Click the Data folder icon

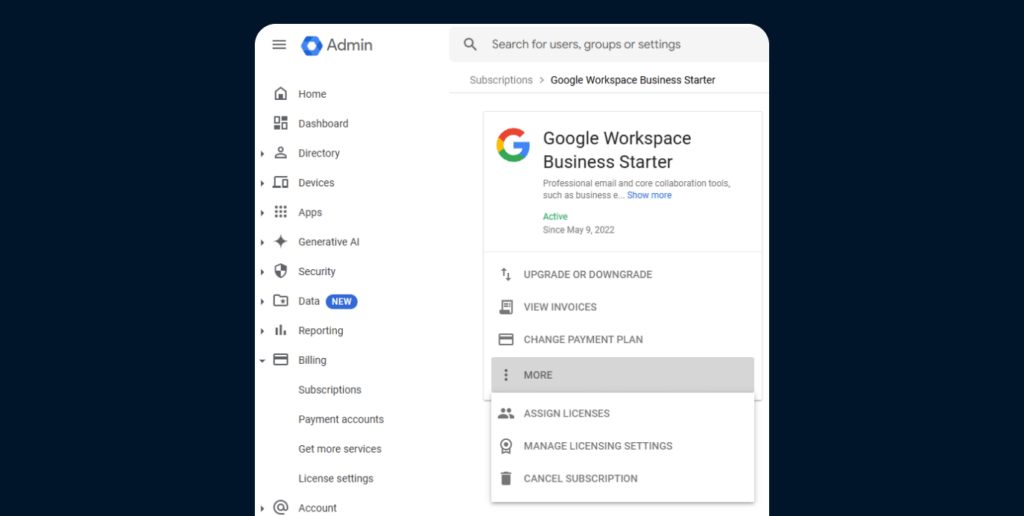281,301
